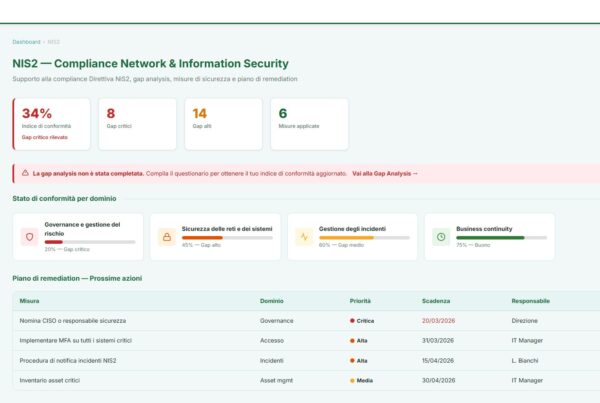Click the pulse icon for Gestione degli incidenti
The image size is (600, 403).
click(x=304, y=237)
